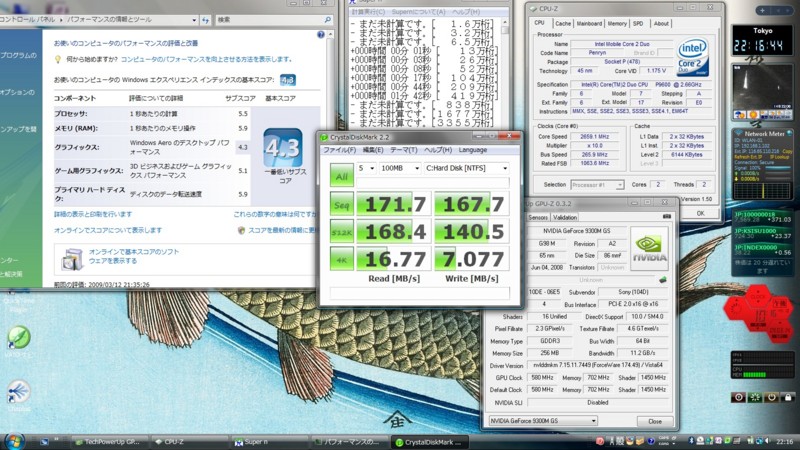Switch to TechPowerUp GPU-Z taskbar button

click(108, 442)
